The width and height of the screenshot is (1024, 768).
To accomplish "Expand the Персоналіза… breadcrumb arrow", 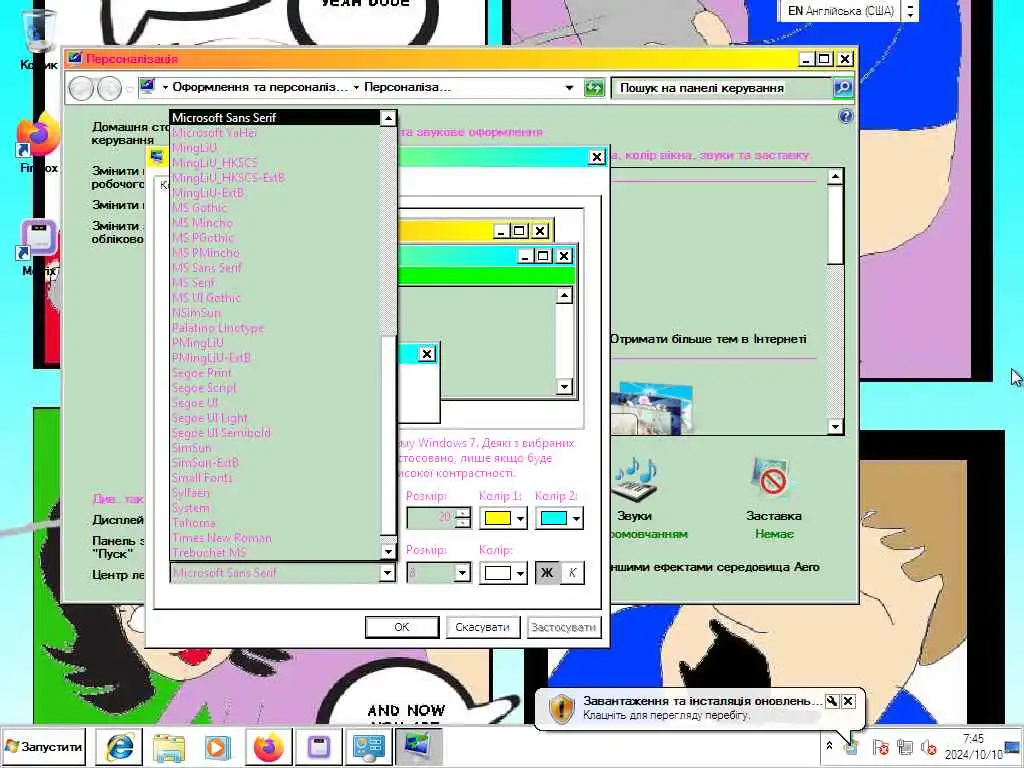I will coord(357,88).
